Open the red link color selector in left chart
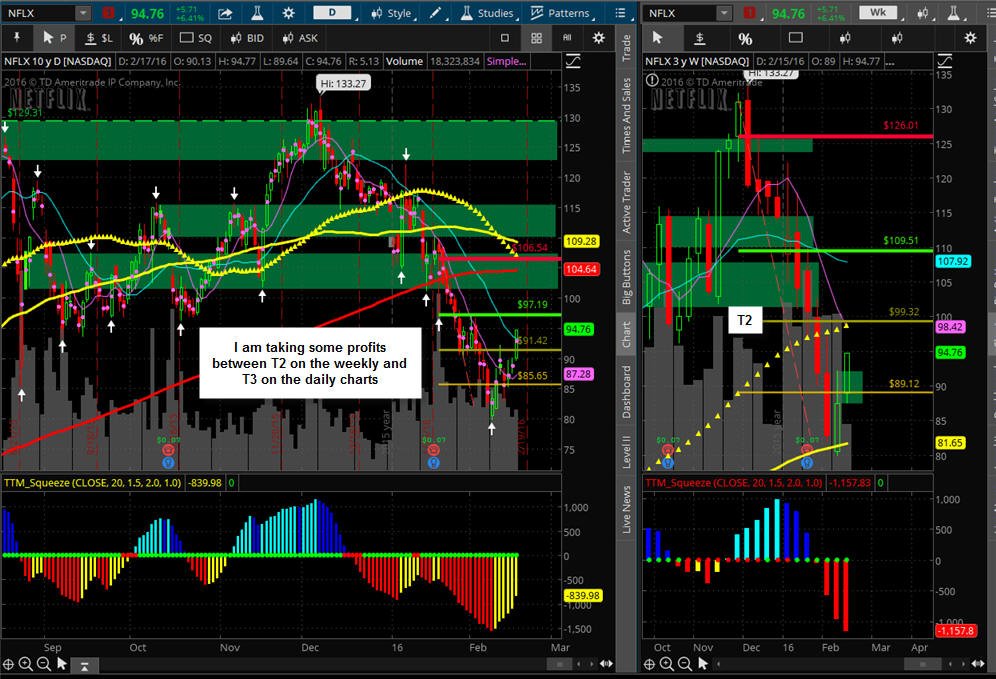The height and width of the screenshot is (679, 996). (108, 13)
